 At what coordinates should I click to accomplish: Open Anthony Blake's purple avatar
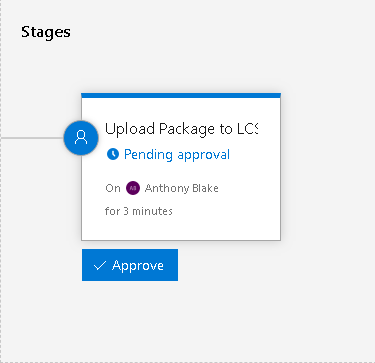133,188
